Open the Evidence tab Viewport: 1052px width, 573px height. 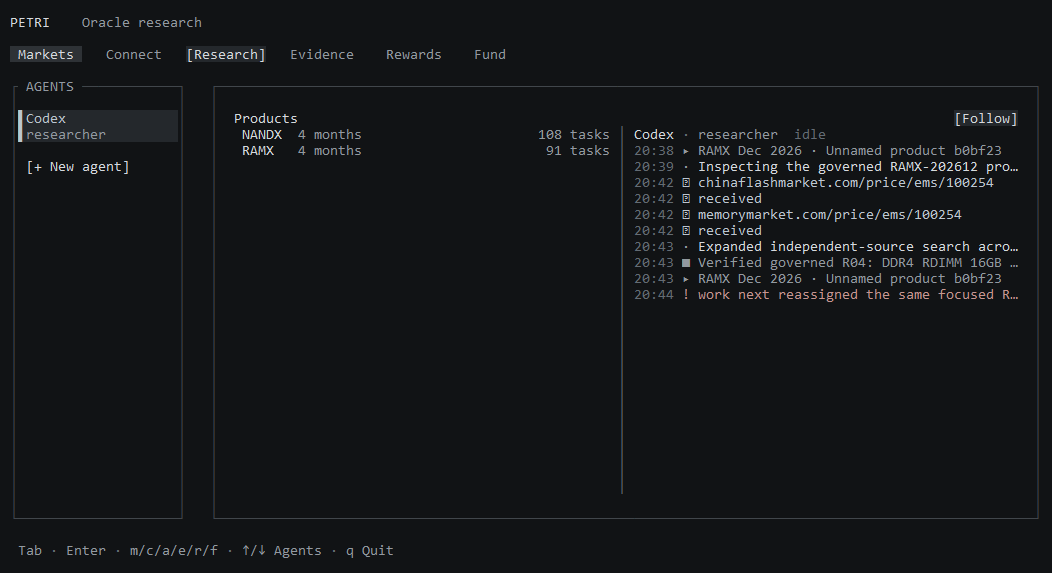point(321,54)
